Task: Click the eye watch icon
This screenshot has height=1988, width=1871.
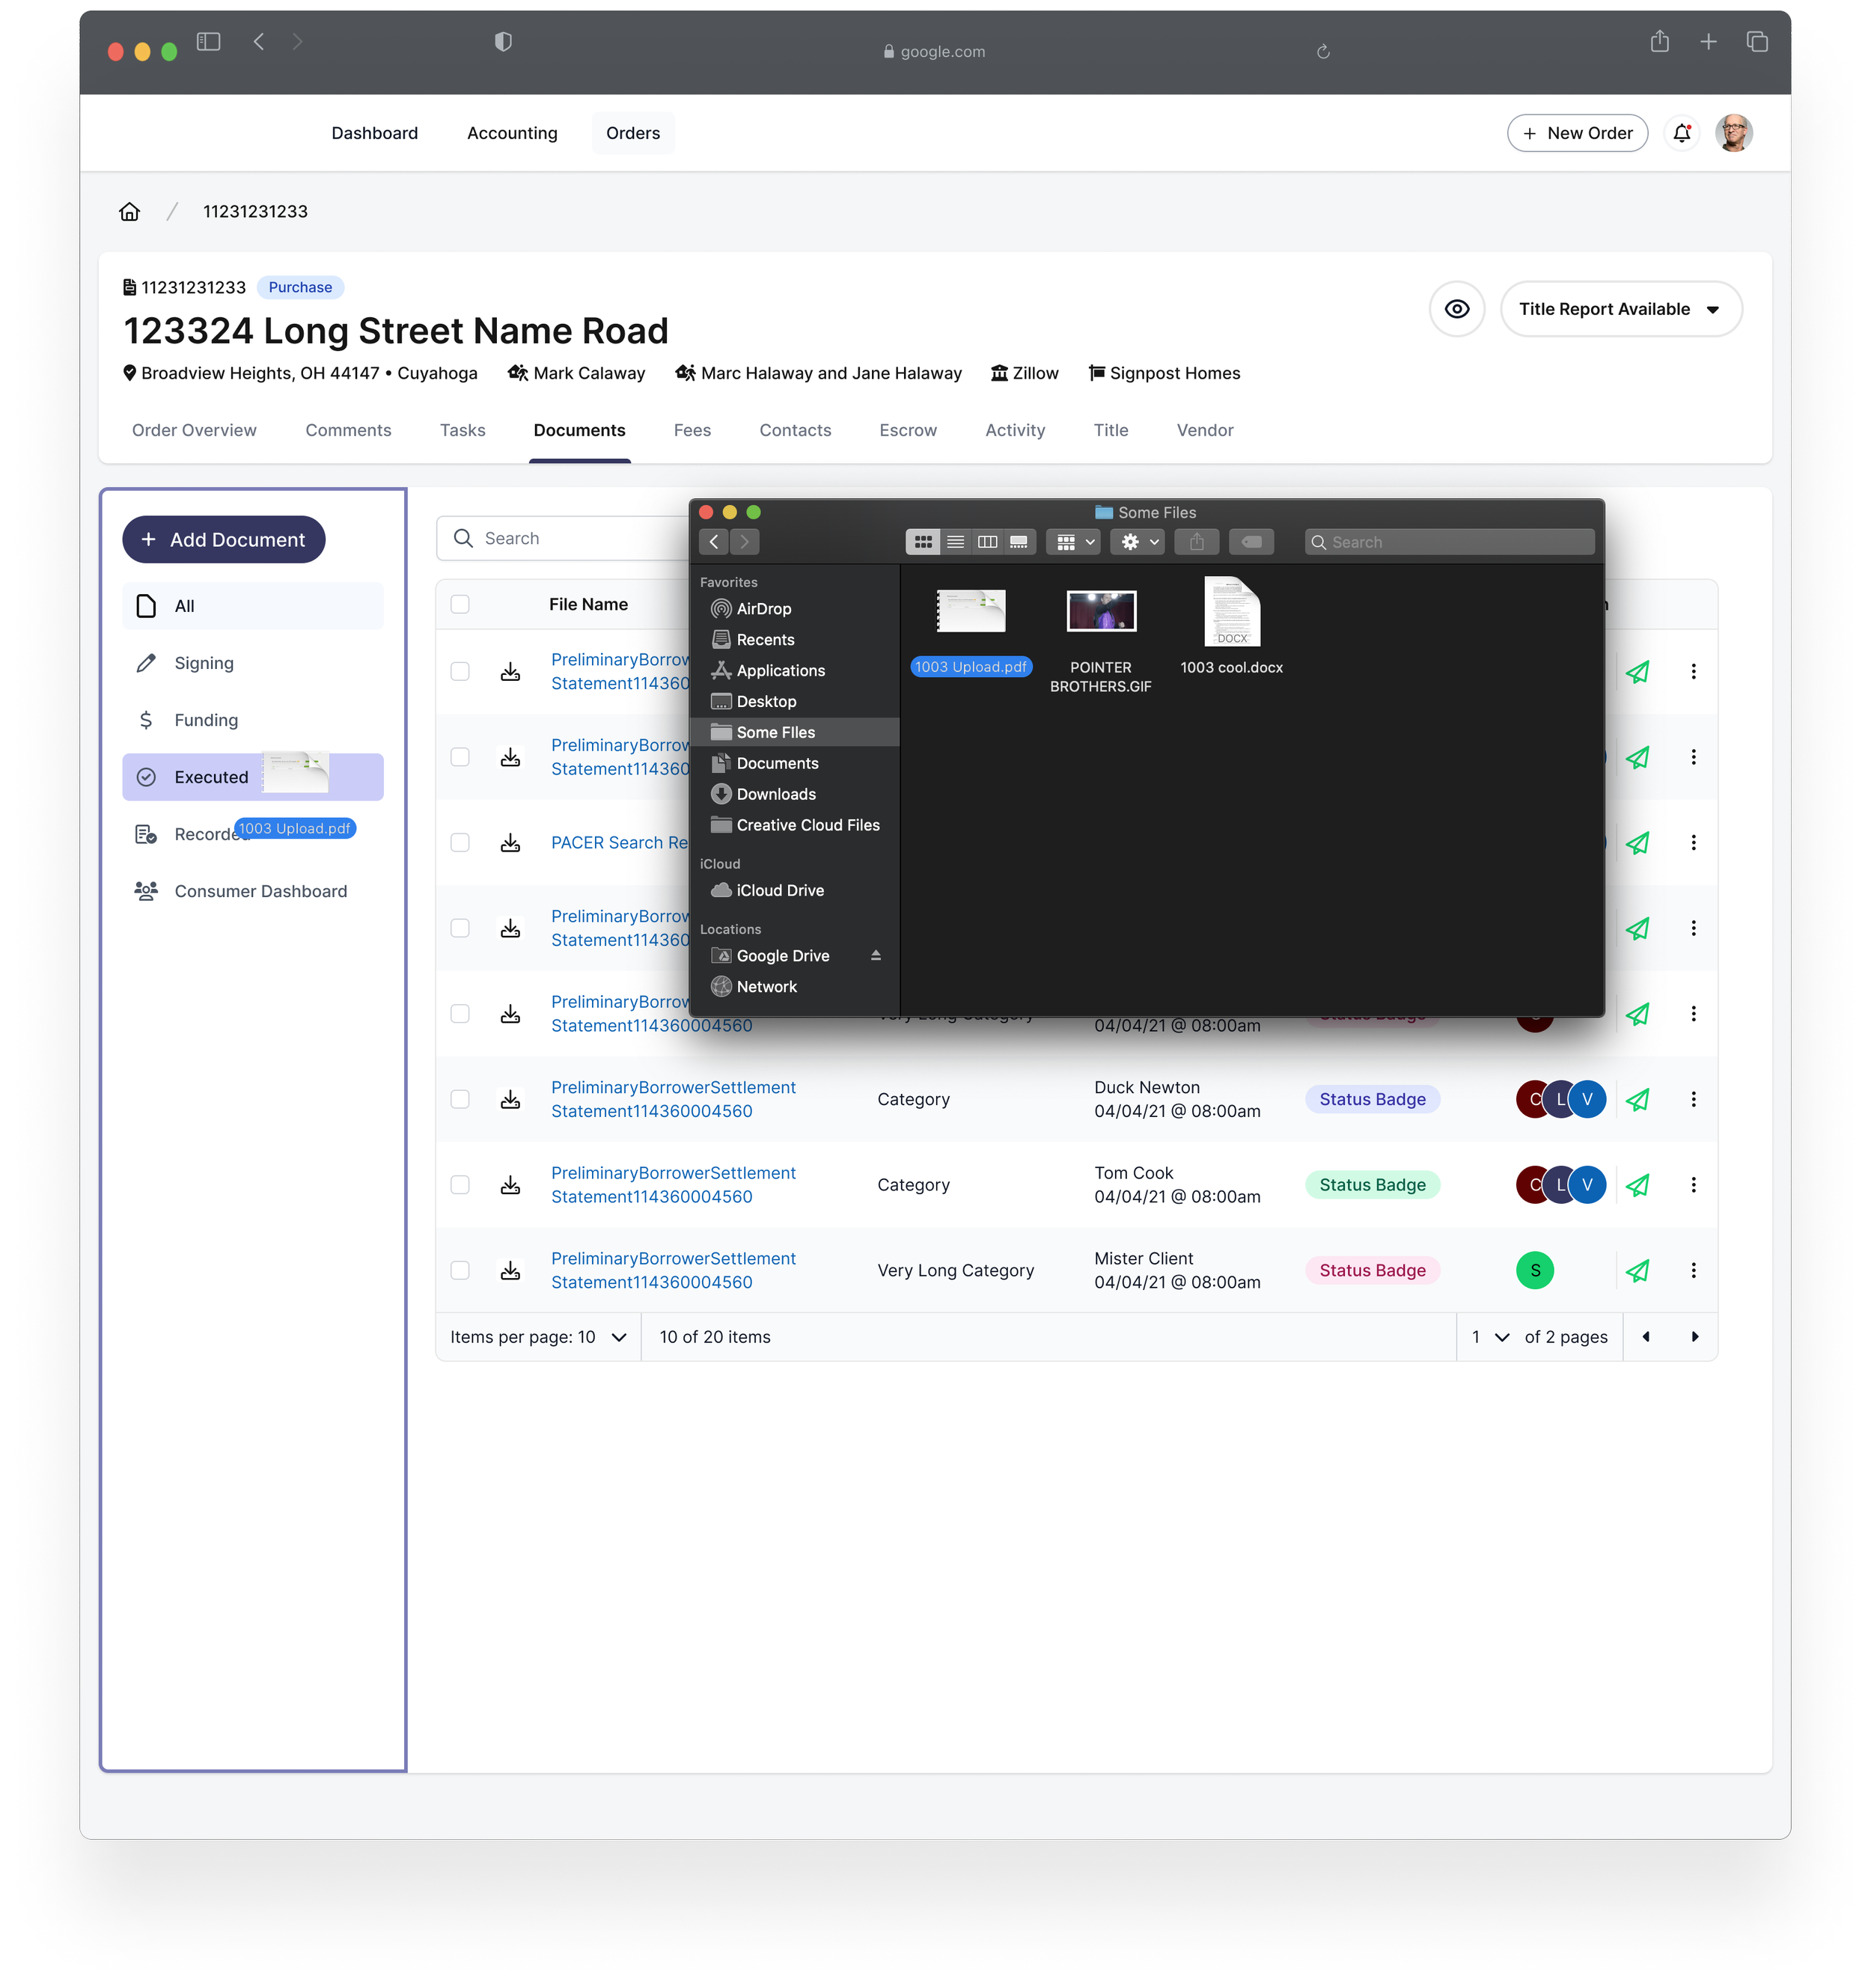Action: 1456,309
